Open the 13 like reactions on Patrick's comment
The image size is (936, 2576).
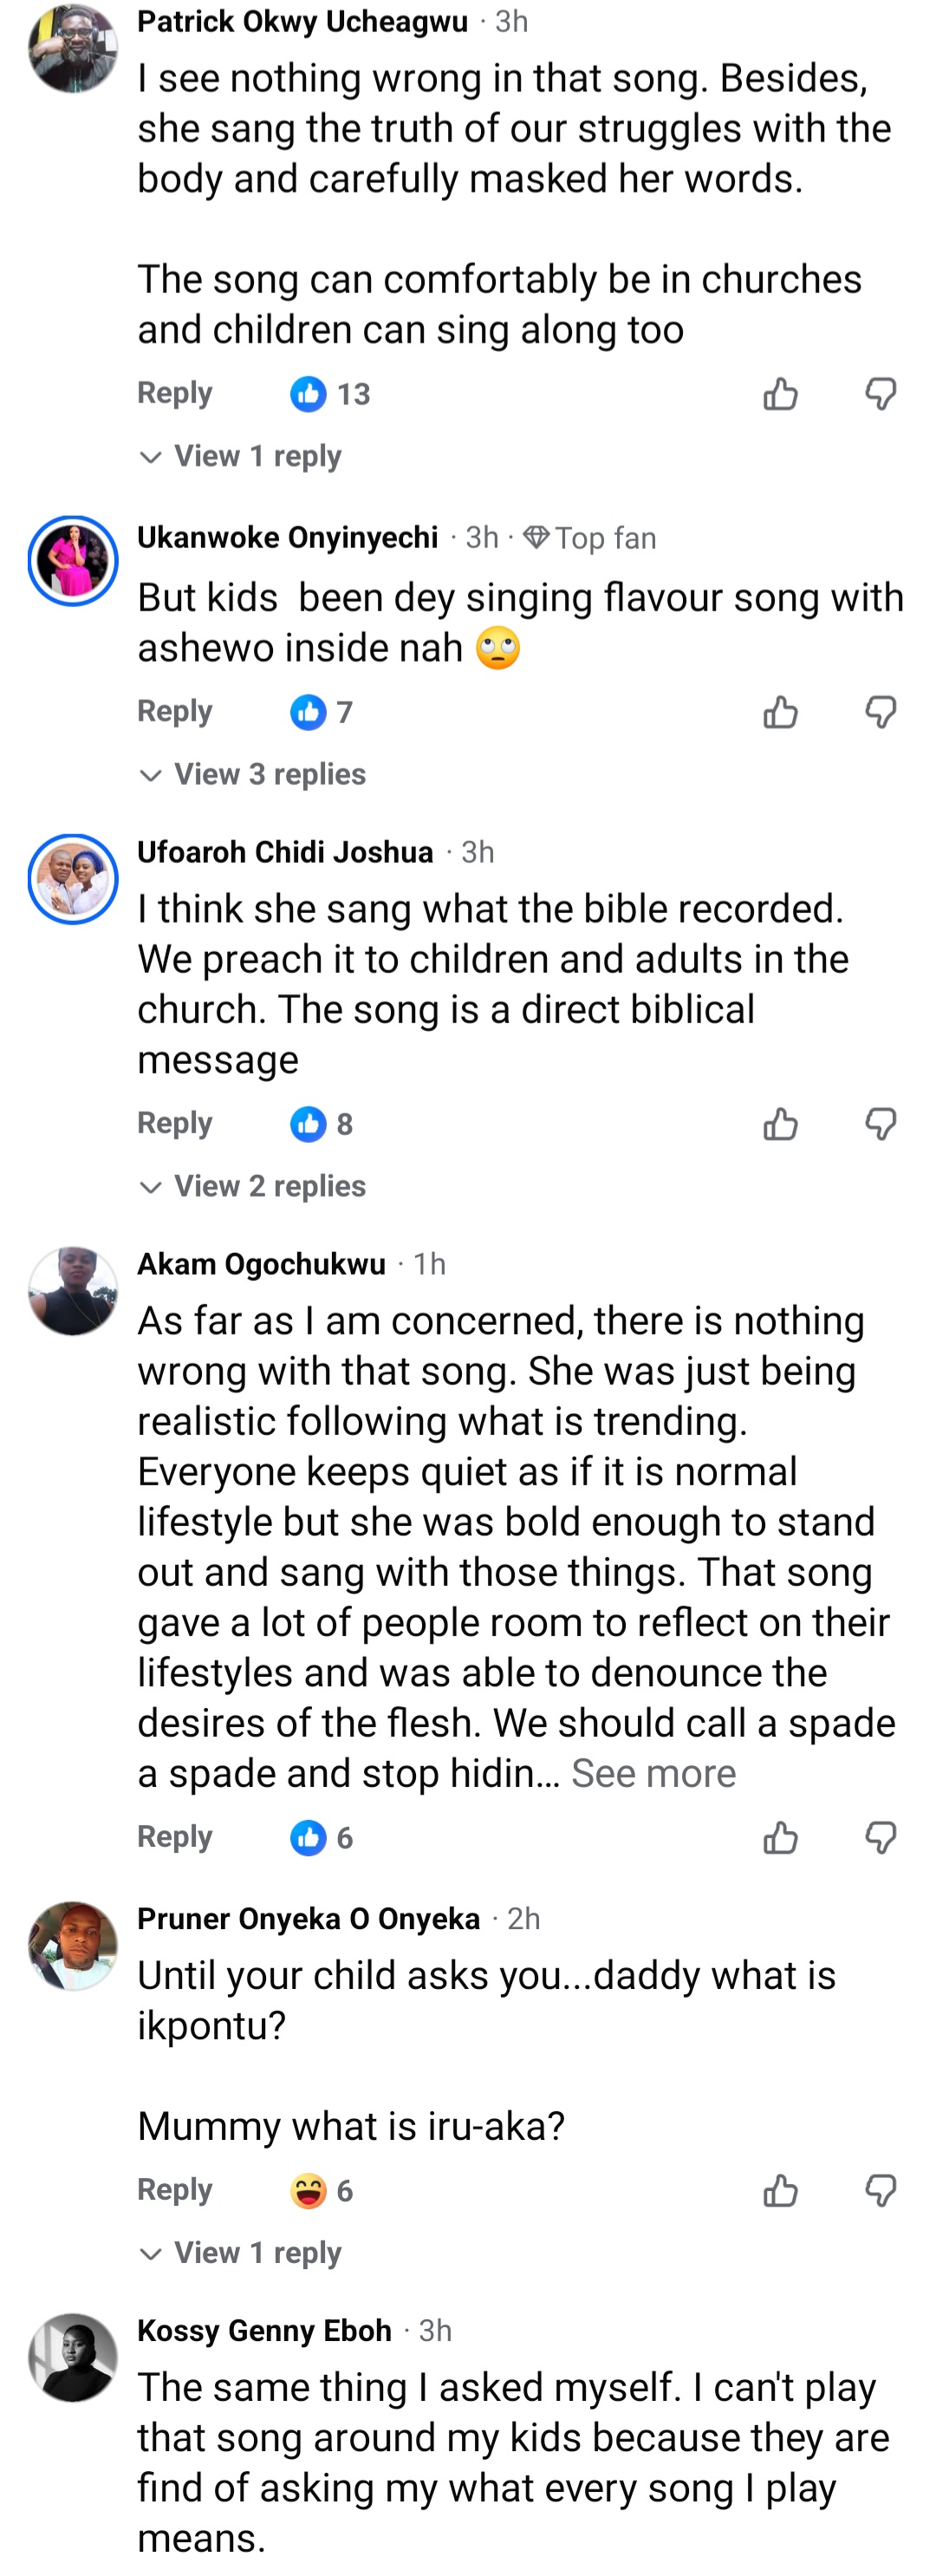click(x=330, y=394)
